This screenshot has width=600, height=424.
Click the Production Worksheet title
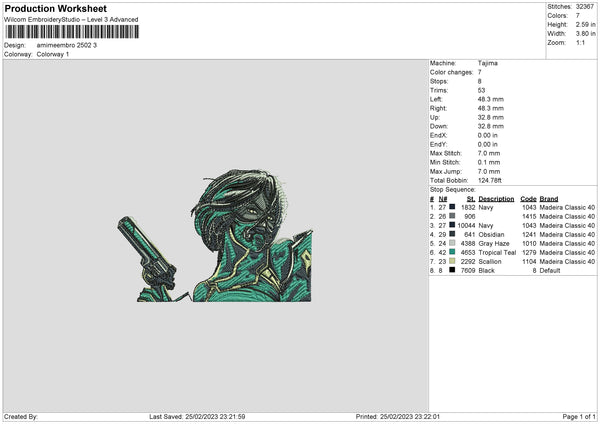(55, 8)
